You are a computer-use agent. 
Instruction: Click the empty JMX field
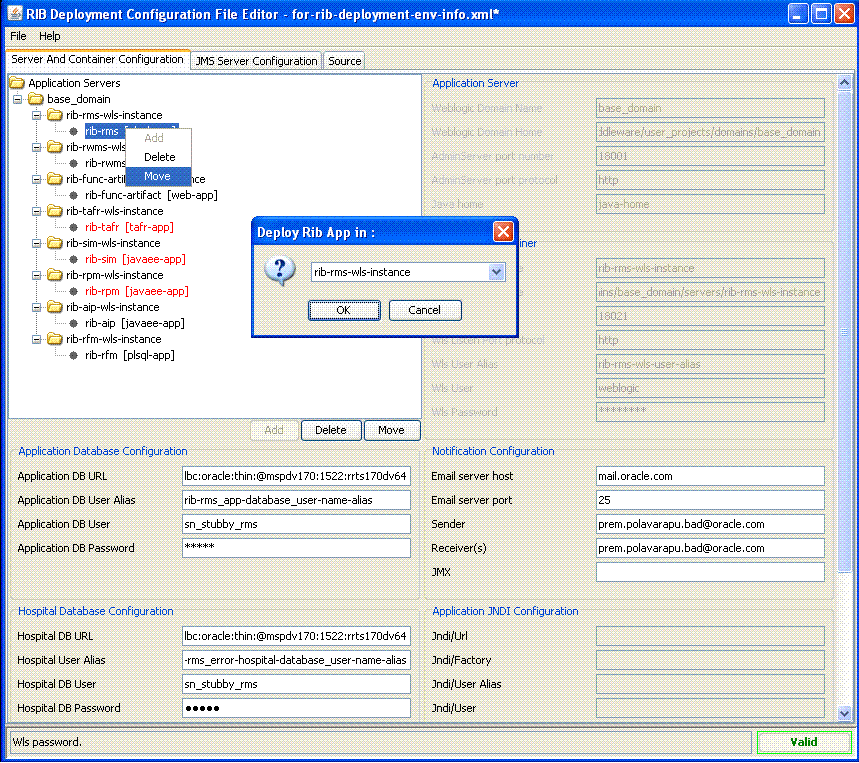point(710,572)
